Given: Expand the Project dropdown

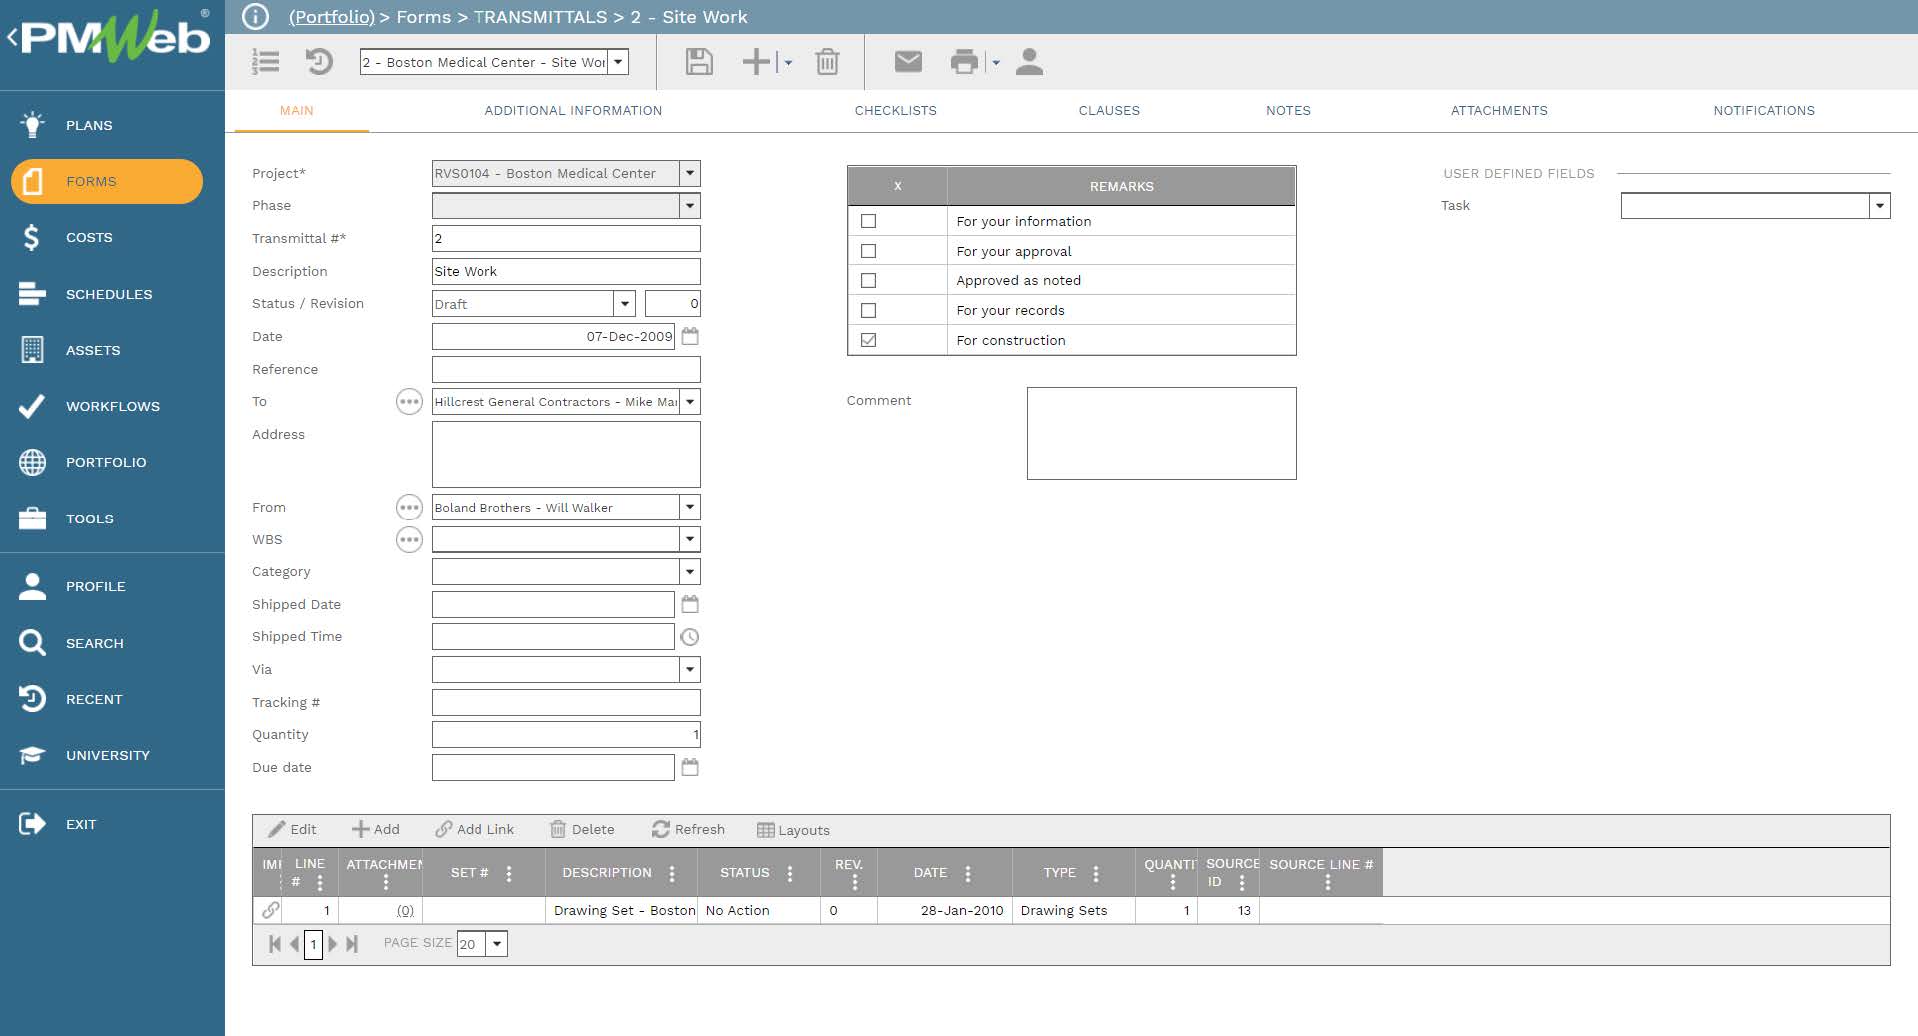Looking at the screenshot, I should 690,173.
